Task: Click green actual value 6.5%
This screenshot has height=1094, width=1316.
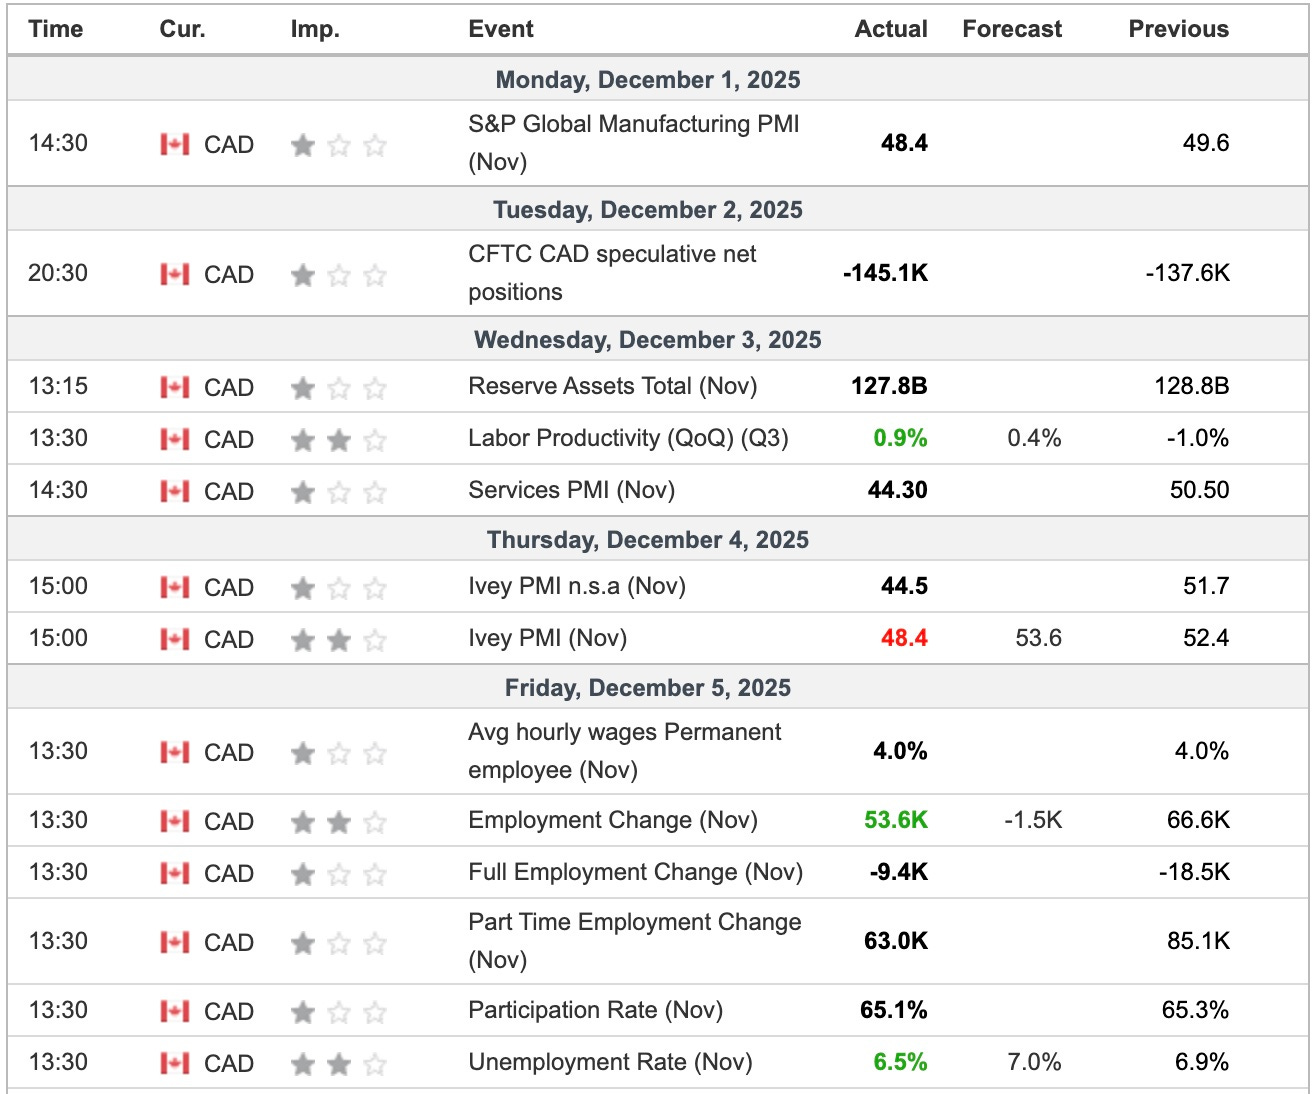Action: 901,1062
